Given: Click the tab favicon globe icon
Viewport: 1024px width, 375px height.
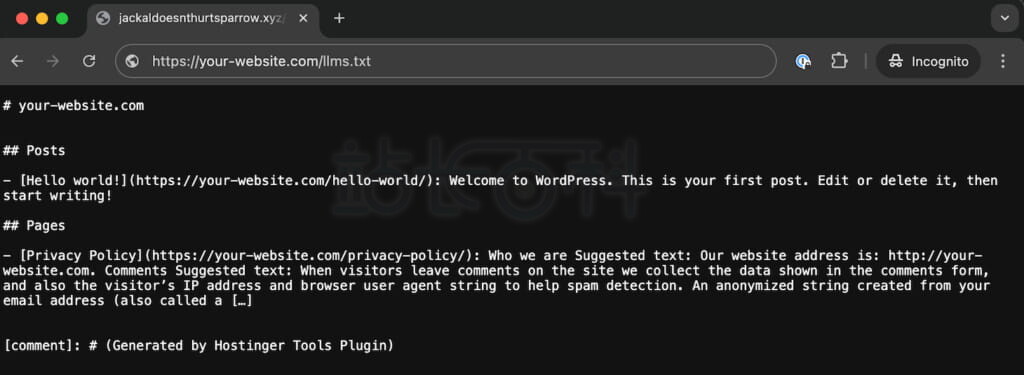Looking at the screenshot, I should coord(103,18).
